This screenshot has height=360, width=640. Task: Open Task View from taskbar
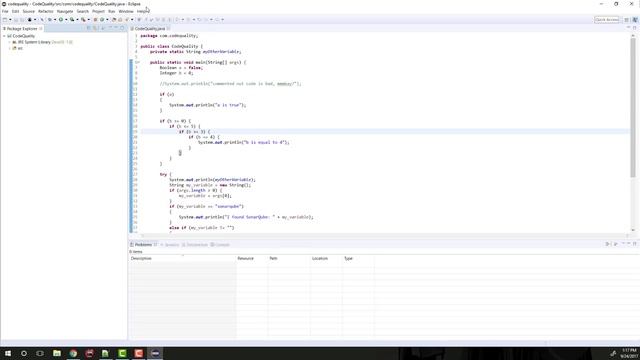(x=40, y=353)
